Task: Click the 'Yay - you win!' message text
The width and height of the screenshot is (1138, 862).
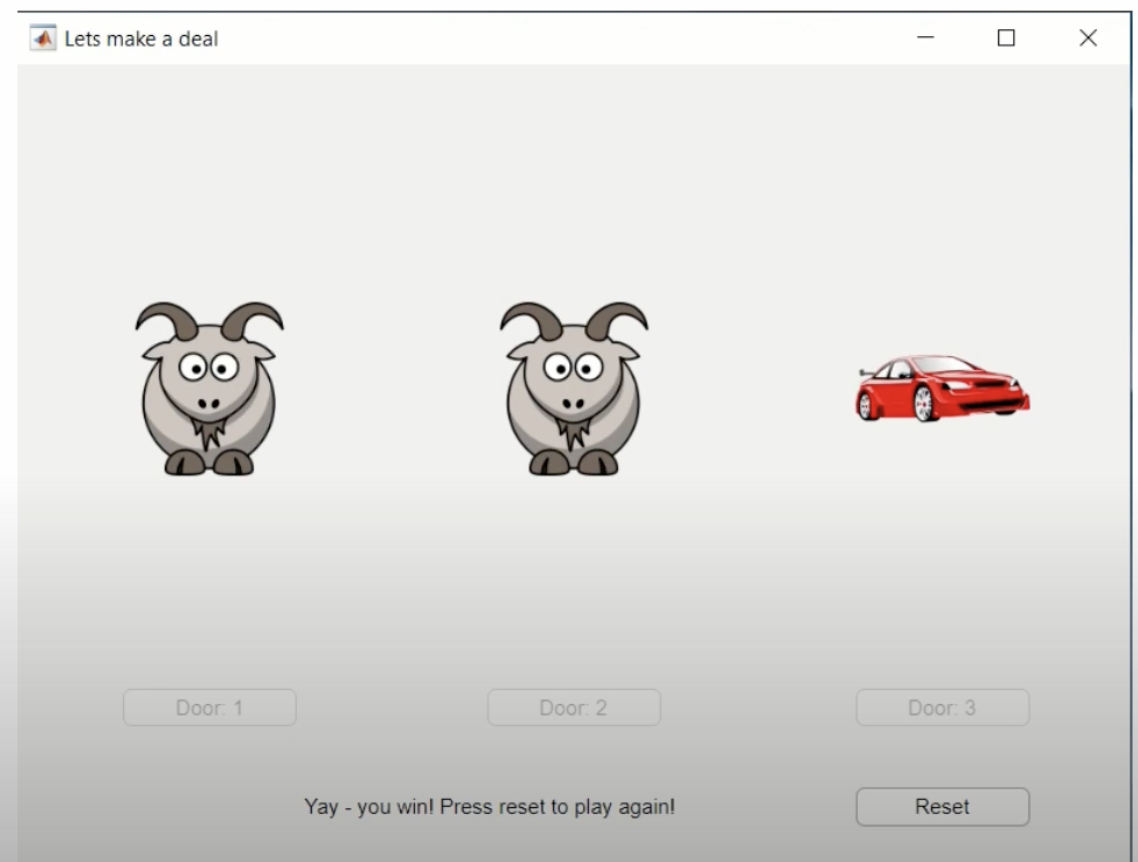Action: point(489,806)
